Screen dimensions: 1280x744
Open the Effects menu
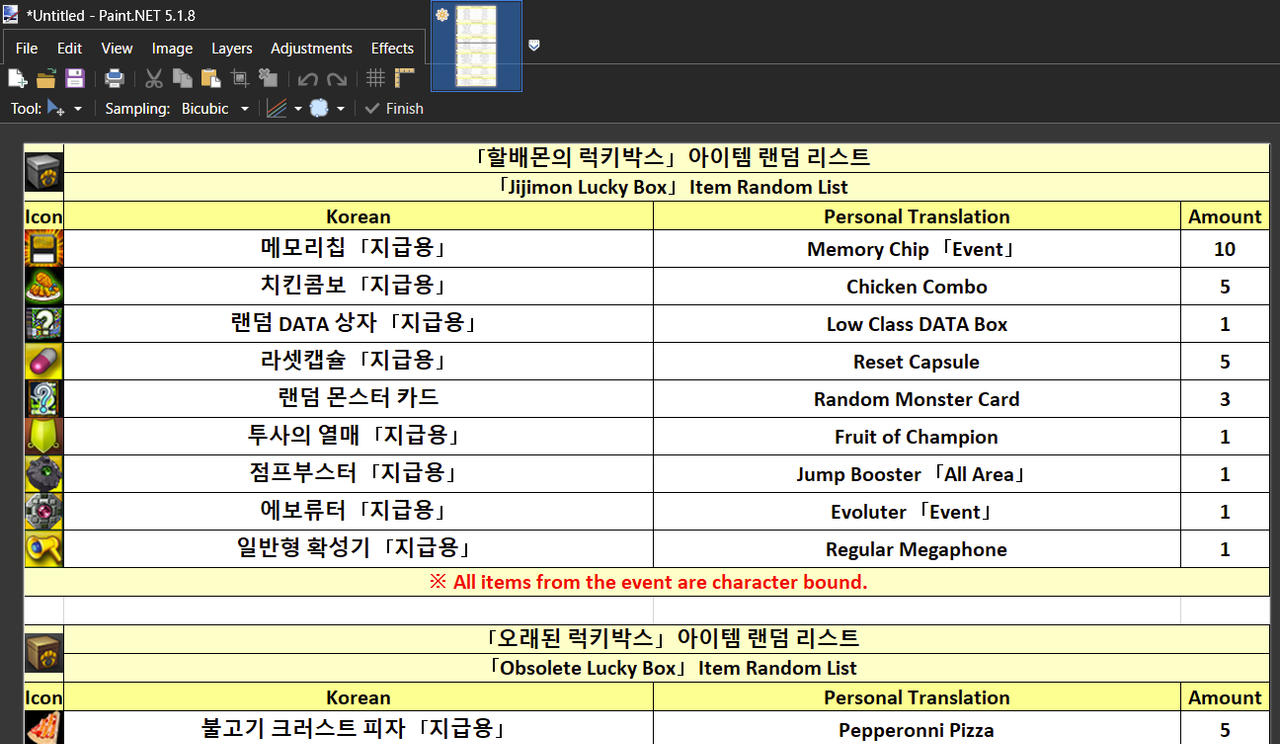pyautogui.click(x=392, y=48)
